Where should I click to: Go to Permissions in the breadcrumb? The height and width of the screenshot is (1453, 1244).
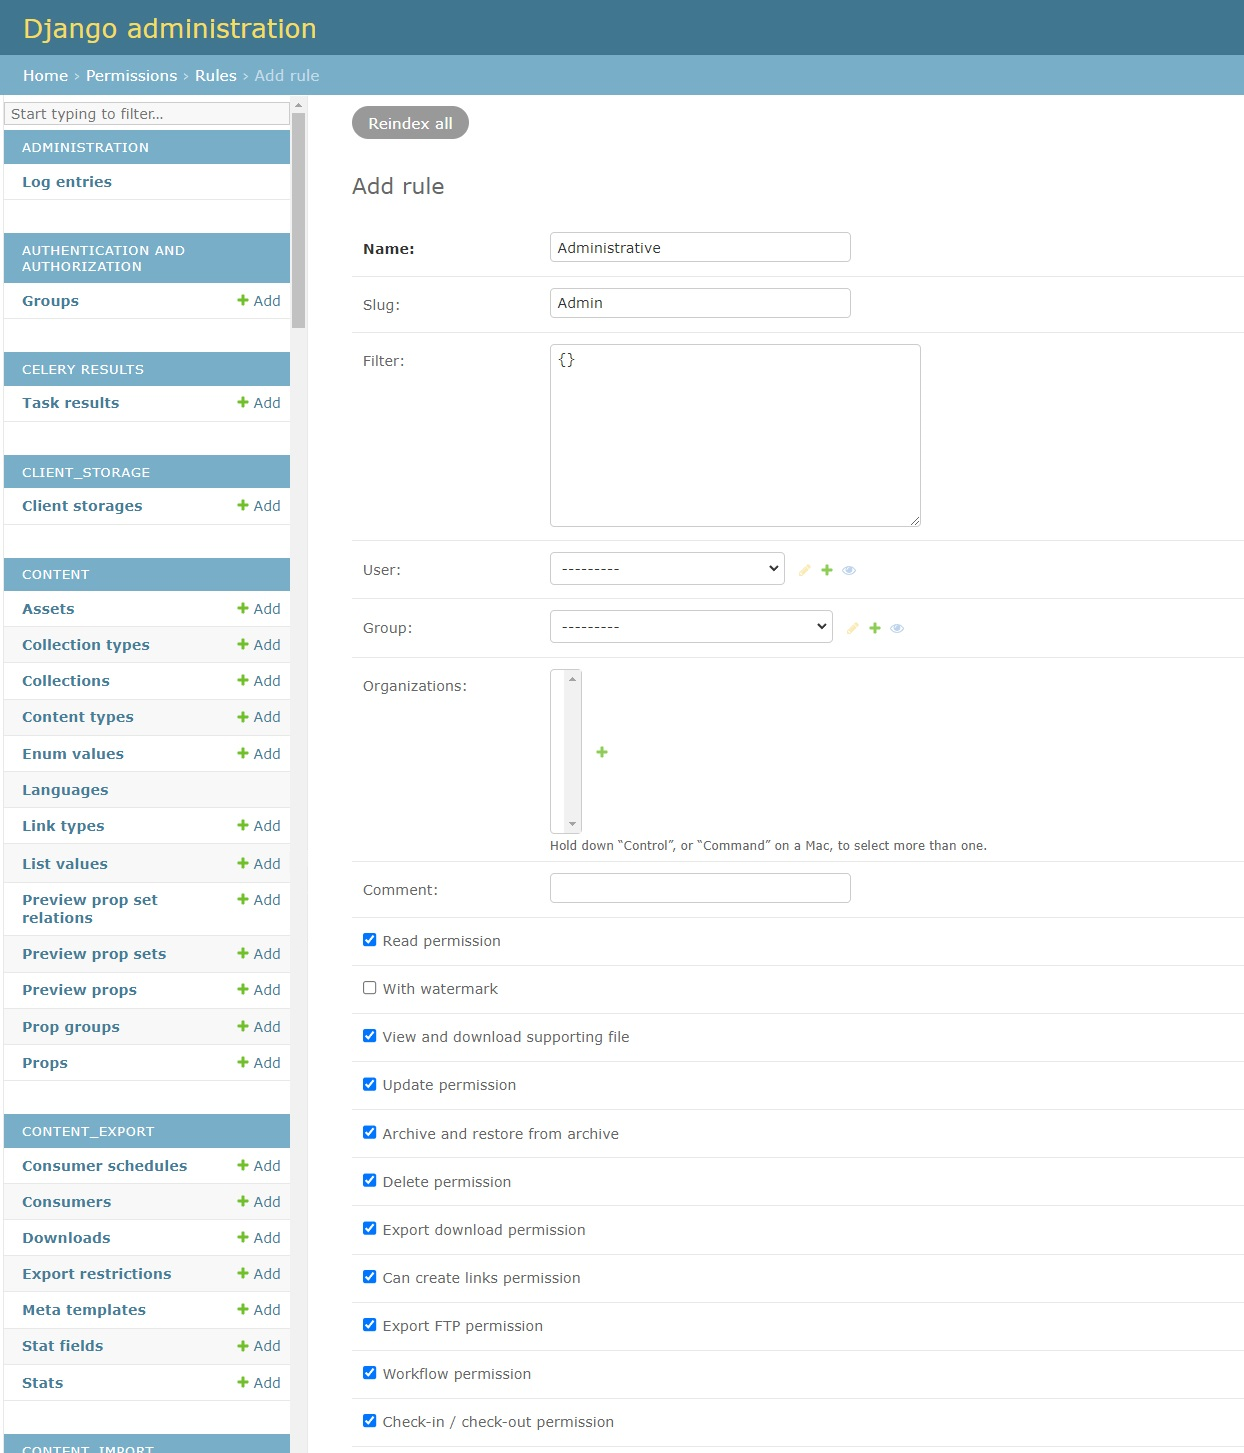pyautogui.click(x=131, y=76)
